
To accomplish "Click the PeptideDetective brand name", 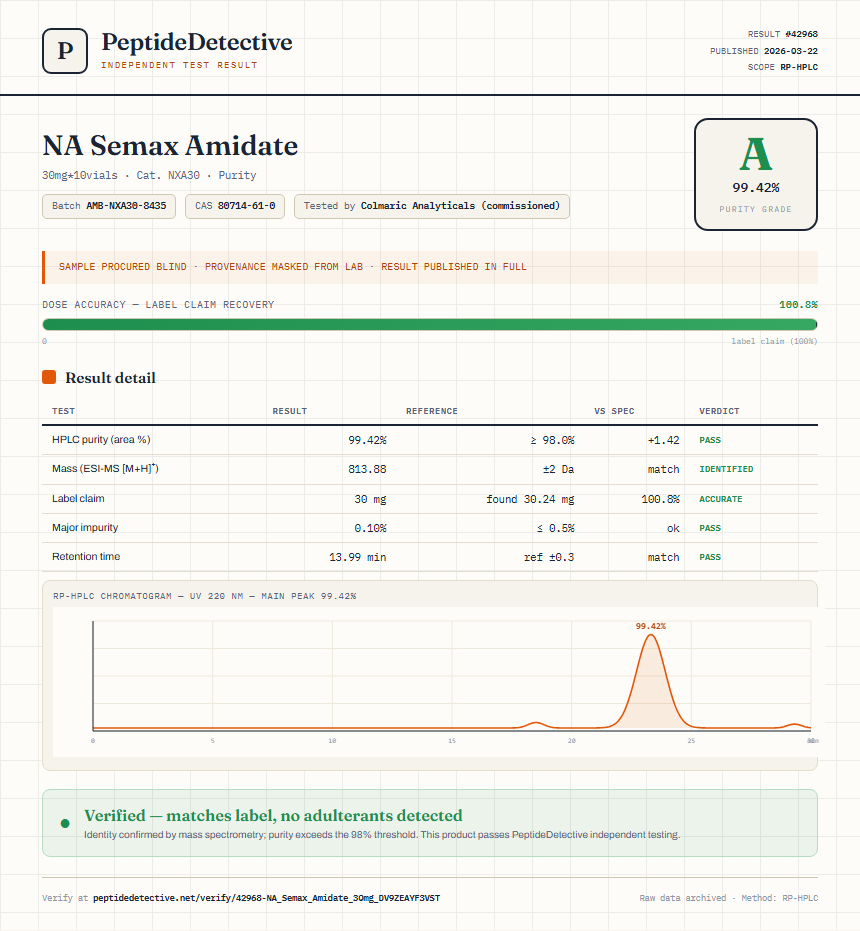I will (x=197, y=42).
